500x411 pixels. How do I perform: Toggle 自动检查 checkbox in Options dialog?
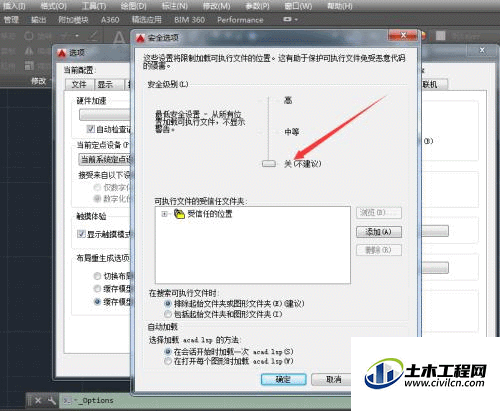[x=91, y=129]
